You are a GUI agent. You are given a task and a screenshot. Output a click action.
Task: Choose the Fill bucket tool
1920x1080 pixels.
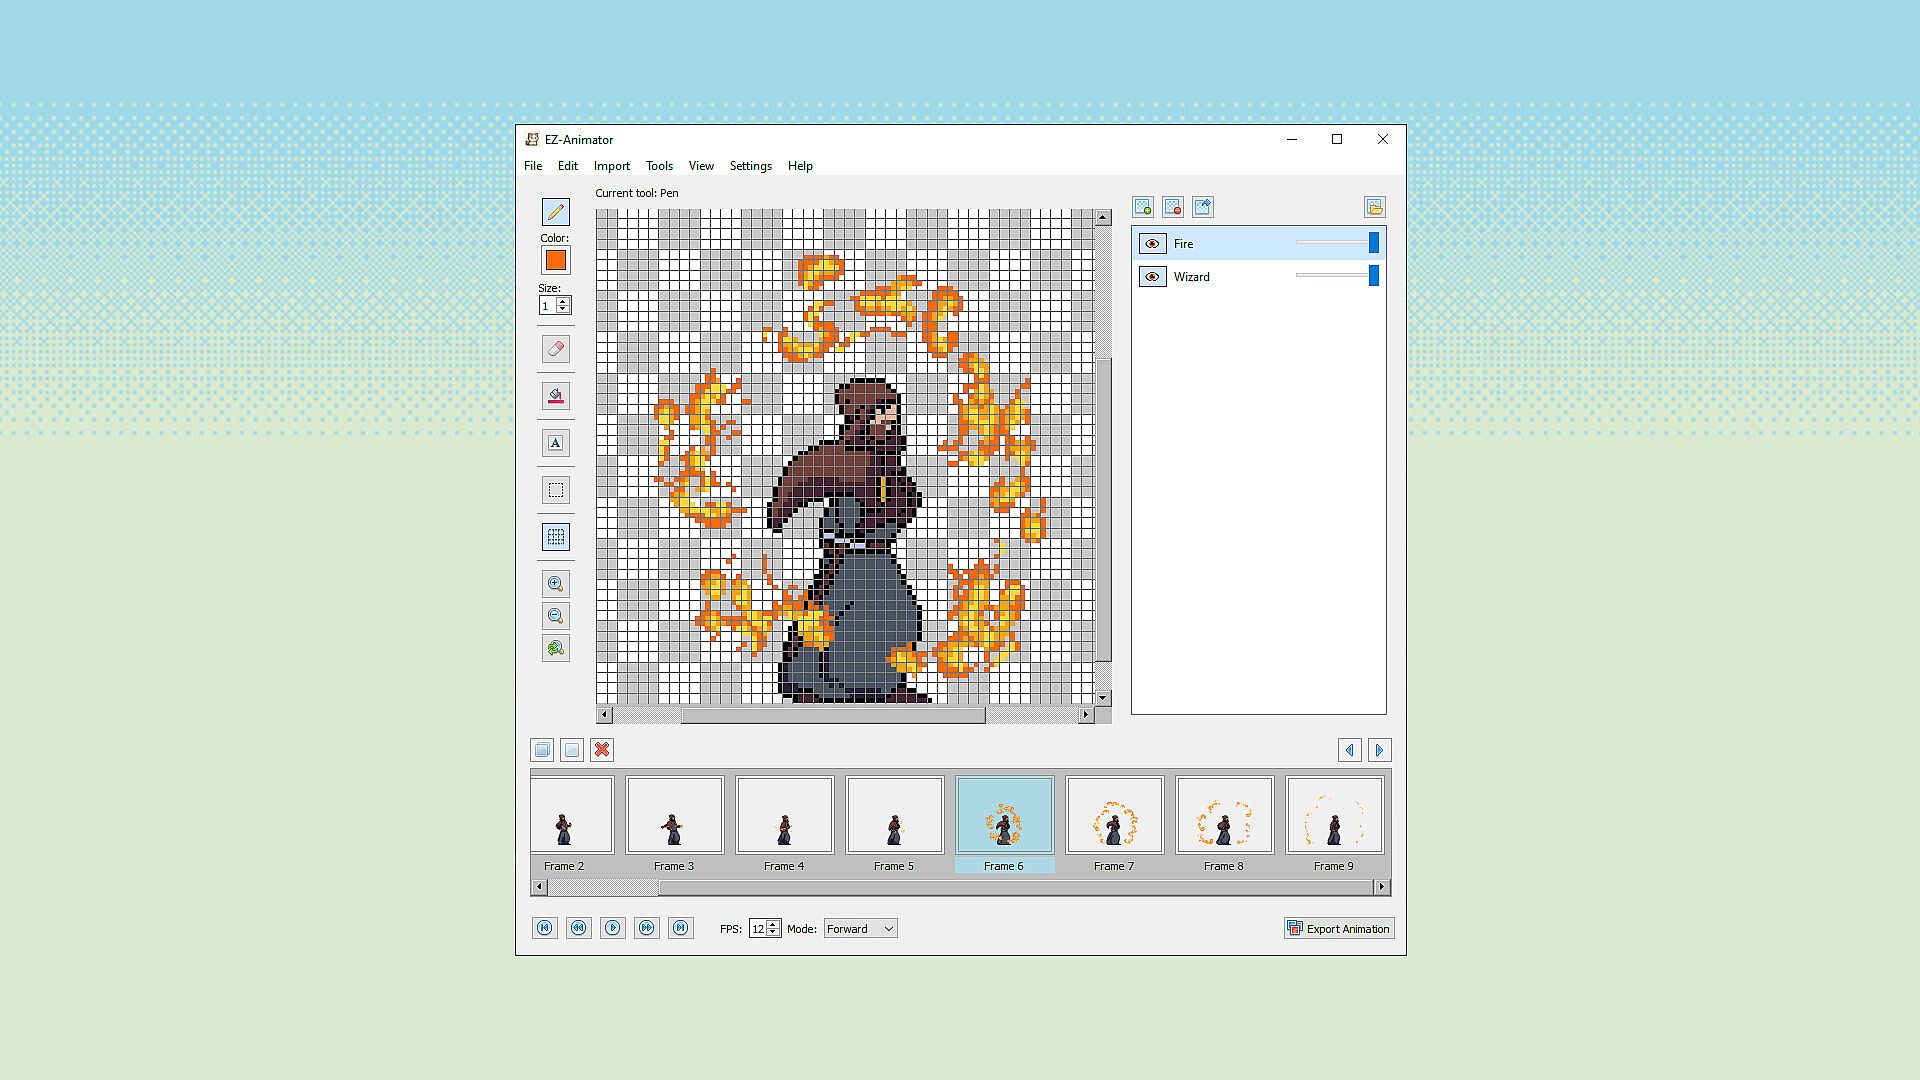click(556, 396)
